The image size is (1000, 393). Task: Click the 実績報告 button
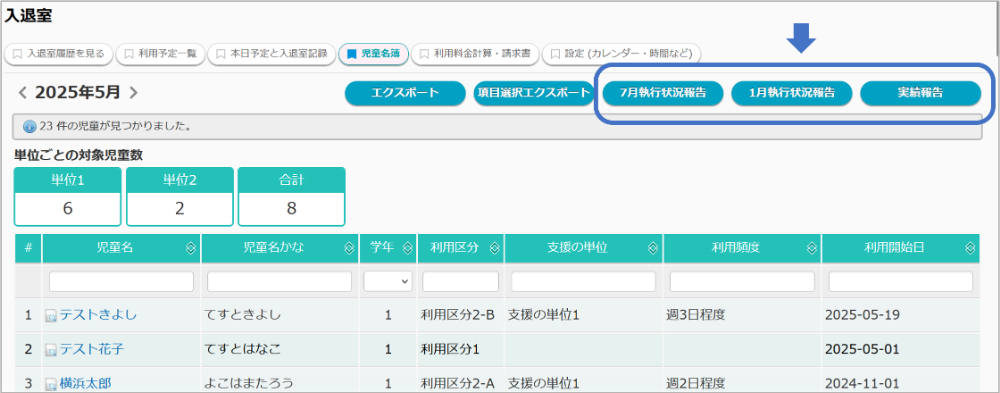pos(921,93)
